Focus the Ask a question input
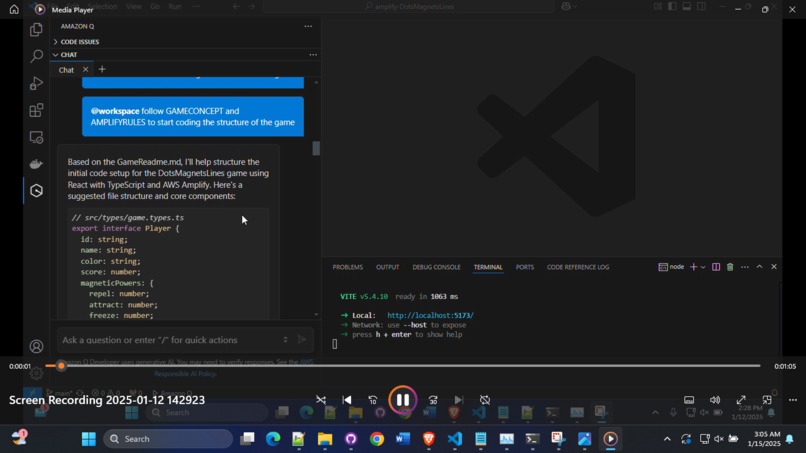Image resolution: width=806 pixels, height=453 pixels. [x=170, y=340]
